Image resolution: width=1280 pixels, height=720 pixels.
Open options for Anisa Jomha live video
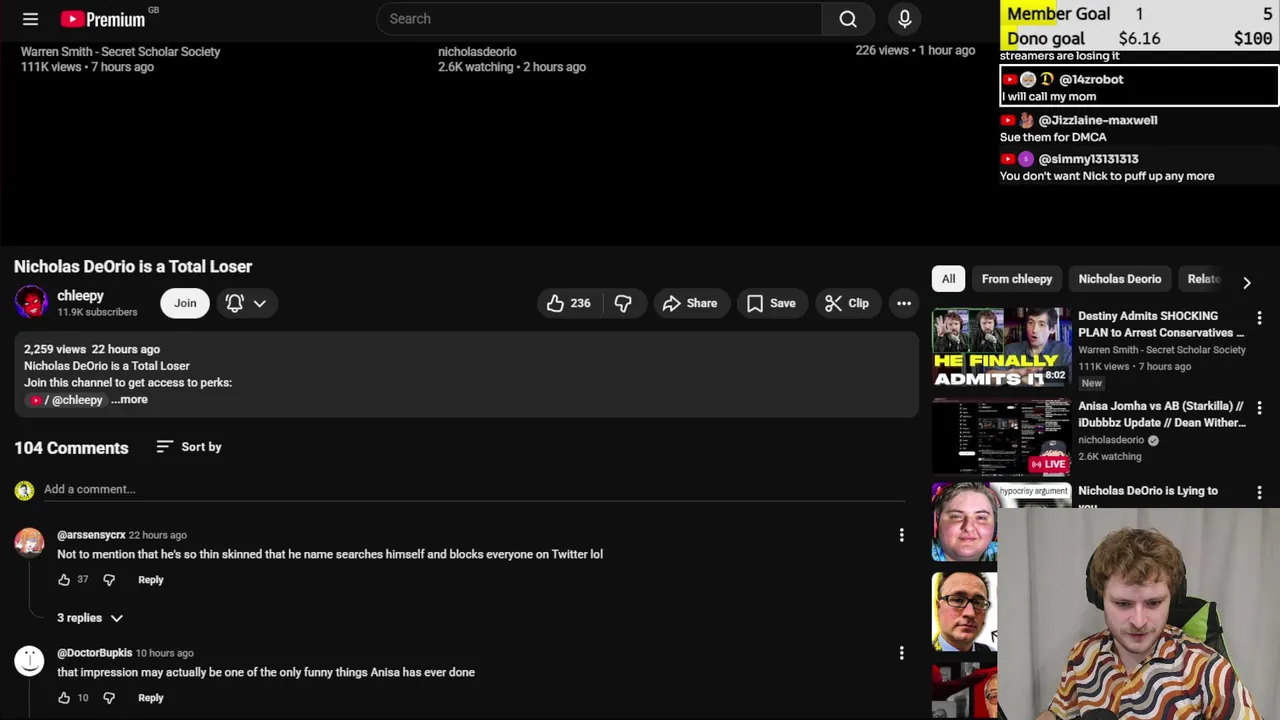pyautogui.click(x=1259, y=408)
